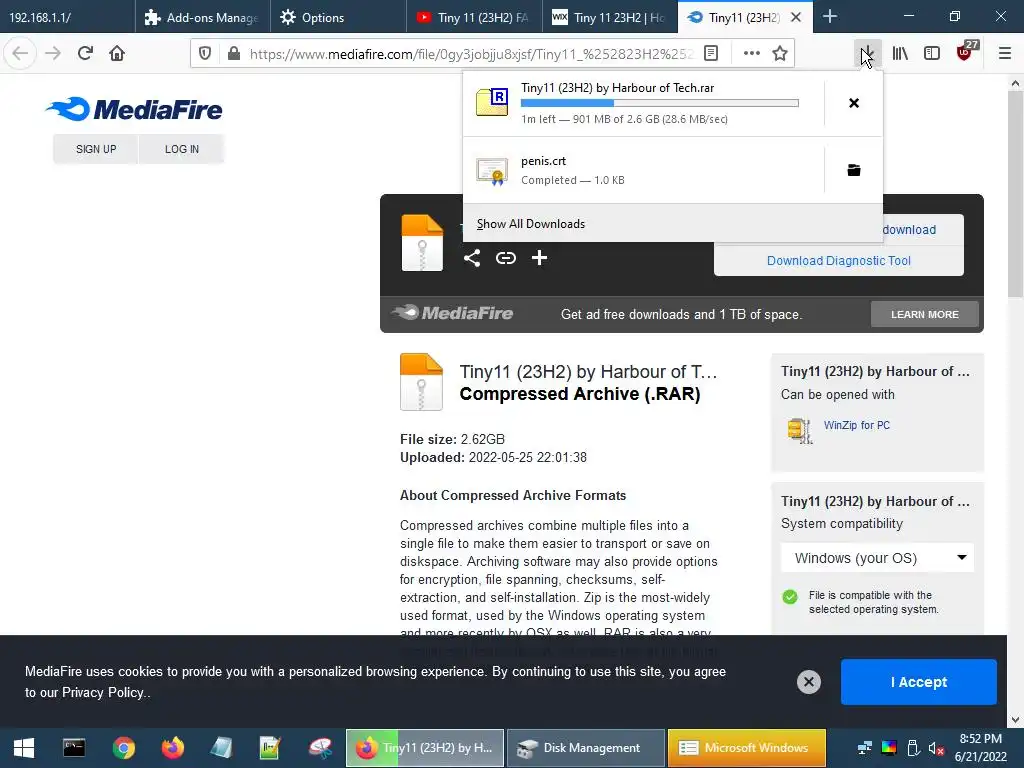Open a new browser tab
This screenshot has width=1024, height=768.
(x=829, y=16)
